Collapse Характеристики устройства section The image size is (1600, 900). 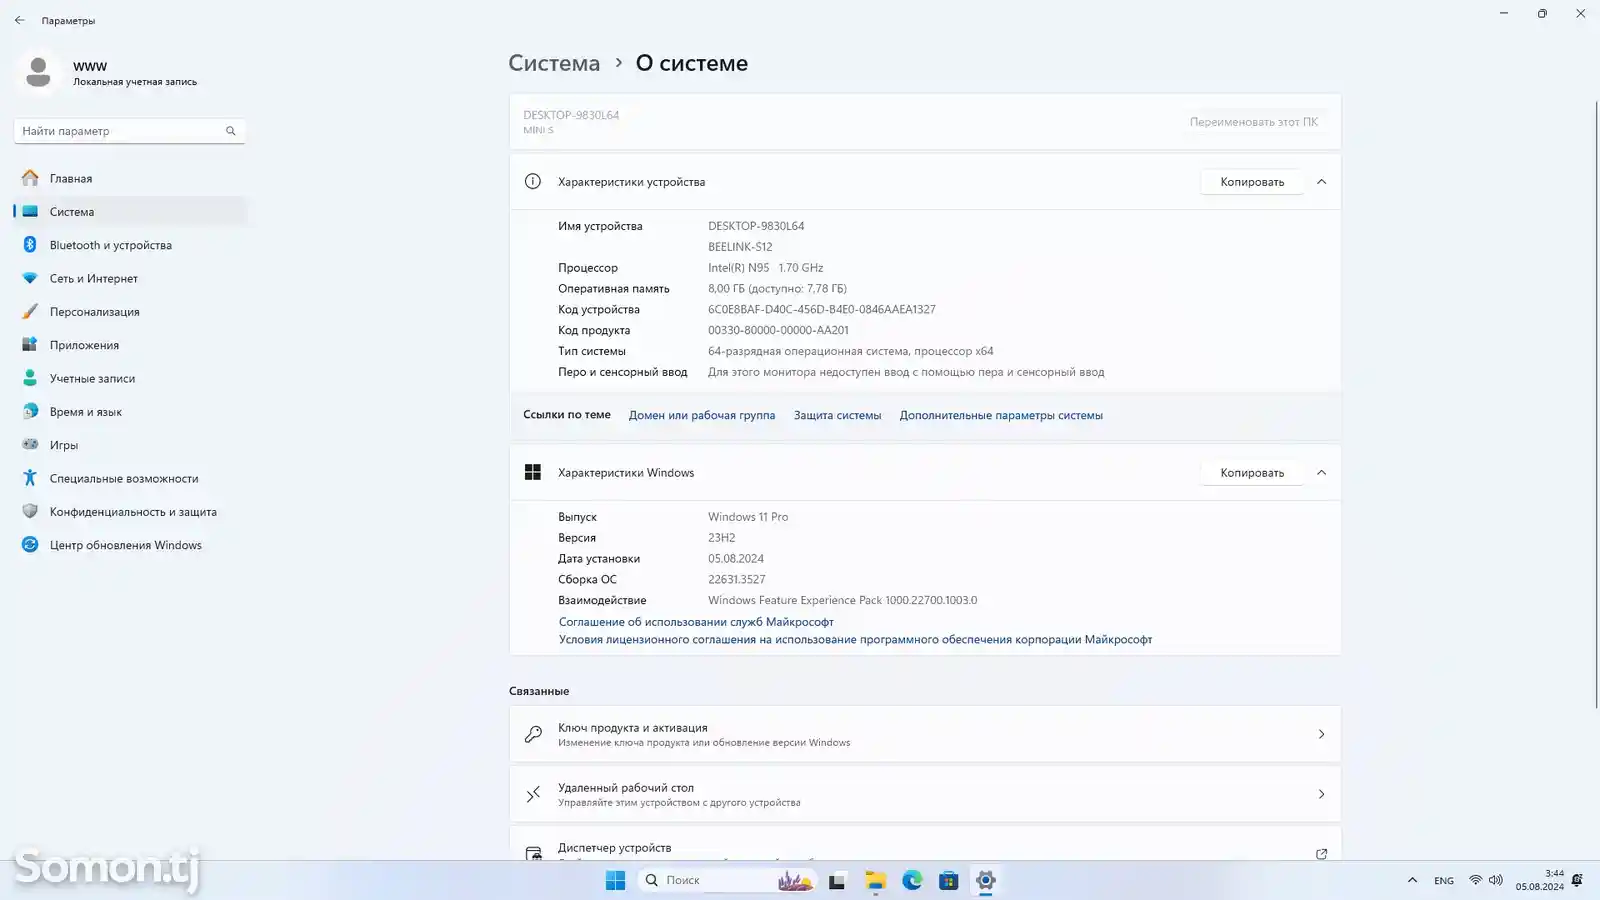click(x=1321, y=182)
